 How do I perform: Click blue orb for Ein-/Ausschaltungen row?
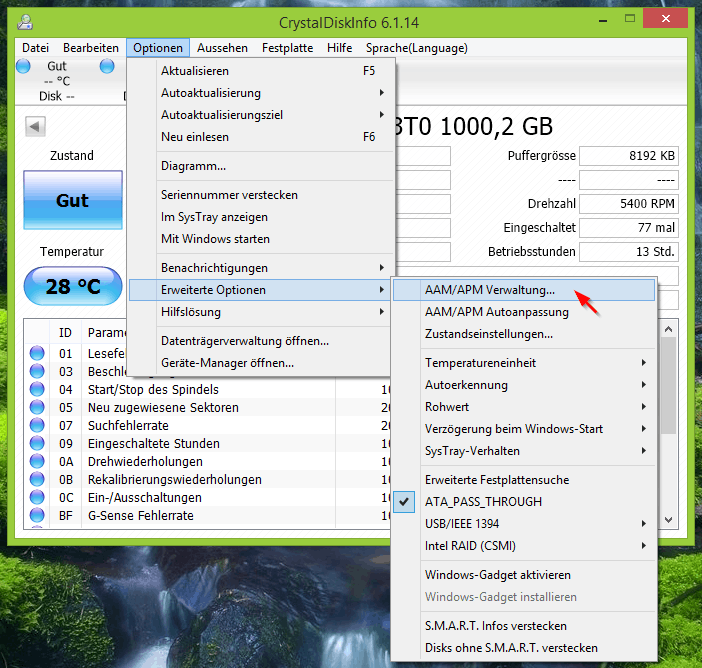tap(37, 497)
